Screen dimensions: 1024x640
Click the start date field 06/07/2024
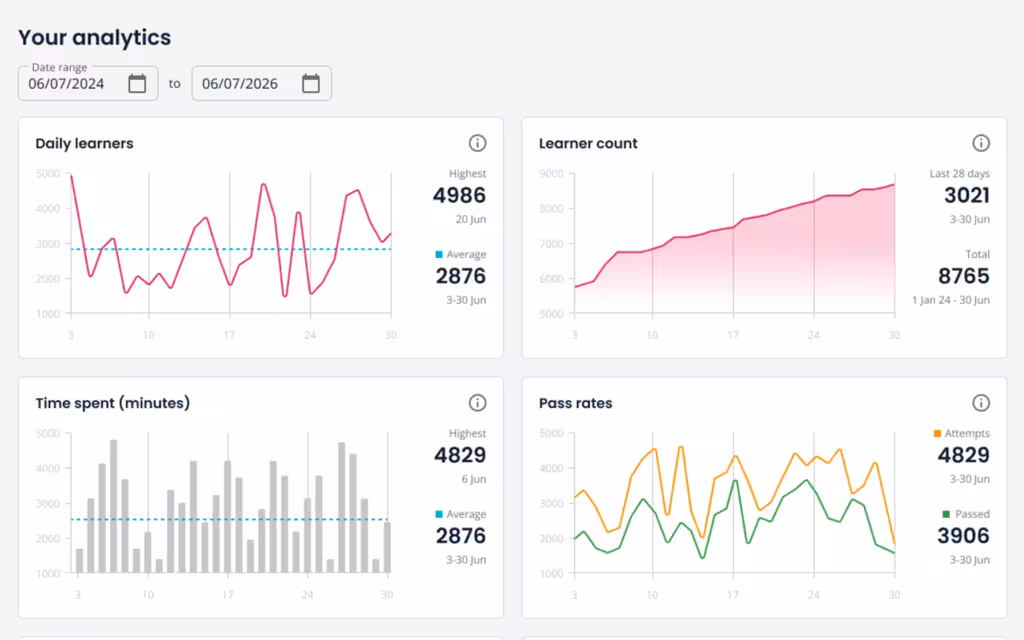tap(88, 84)
